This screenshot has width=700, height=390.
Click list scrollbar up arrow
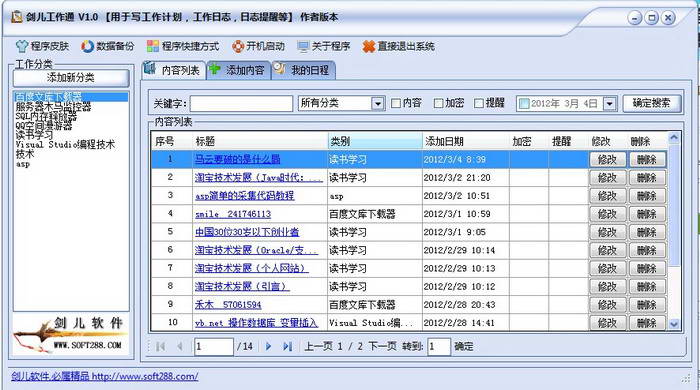click(674, 137)
